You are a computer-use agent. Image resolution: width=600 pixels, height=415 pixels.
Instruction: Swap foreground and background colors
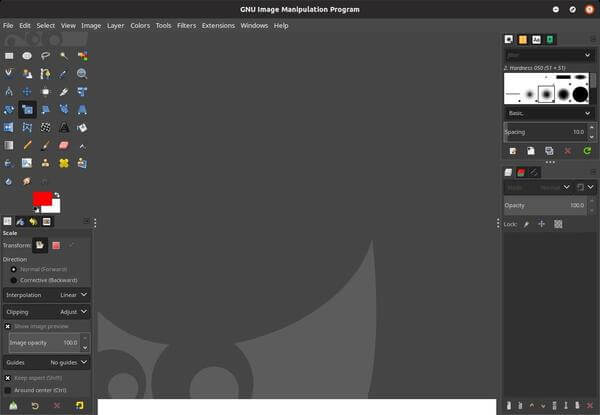[57, 195]
